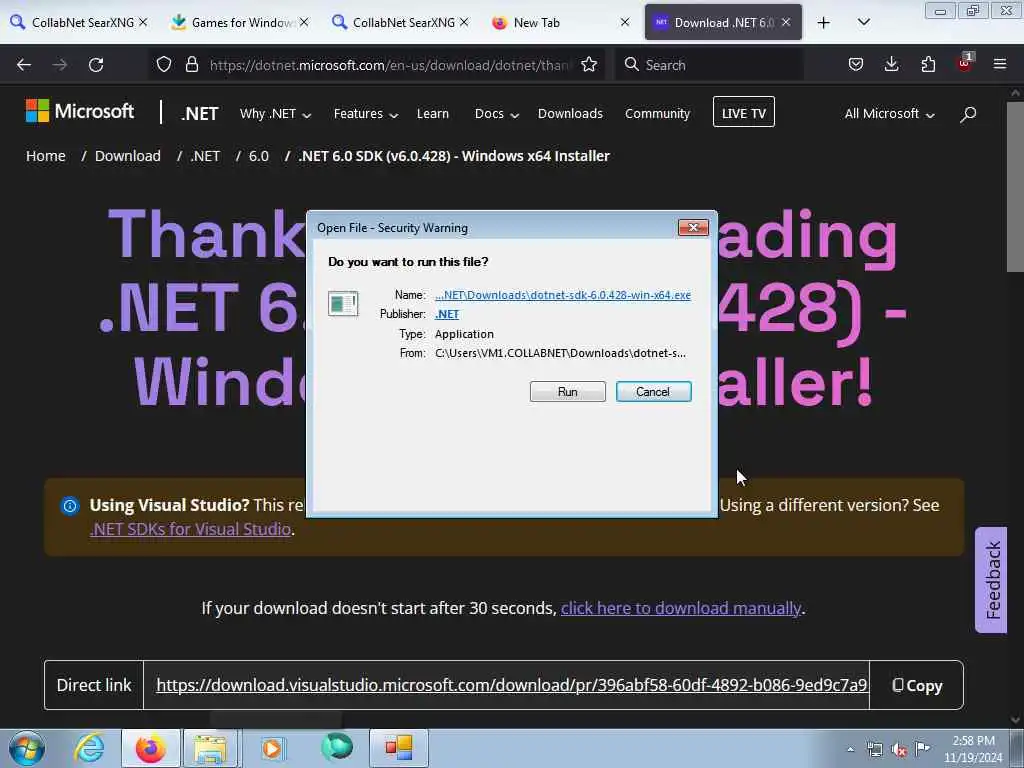This screenshot has width=1024, height=768.
Task: Go back using browser back arrow
Action: click(x=24, y=65)
